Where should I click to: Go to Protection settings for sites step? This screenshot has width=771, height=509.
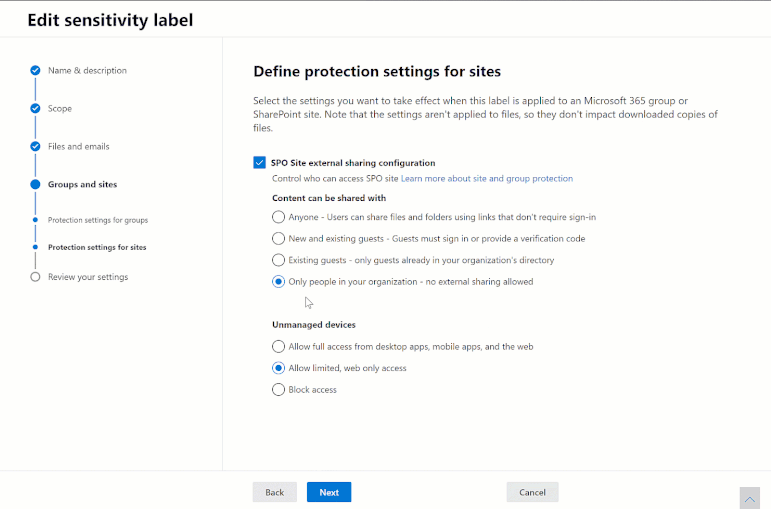coord(96,247)
